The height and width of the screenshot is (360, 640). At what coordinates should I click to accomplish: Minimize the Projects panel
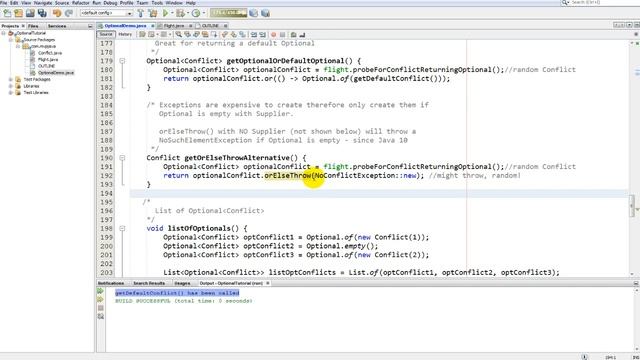click(90, 26)
